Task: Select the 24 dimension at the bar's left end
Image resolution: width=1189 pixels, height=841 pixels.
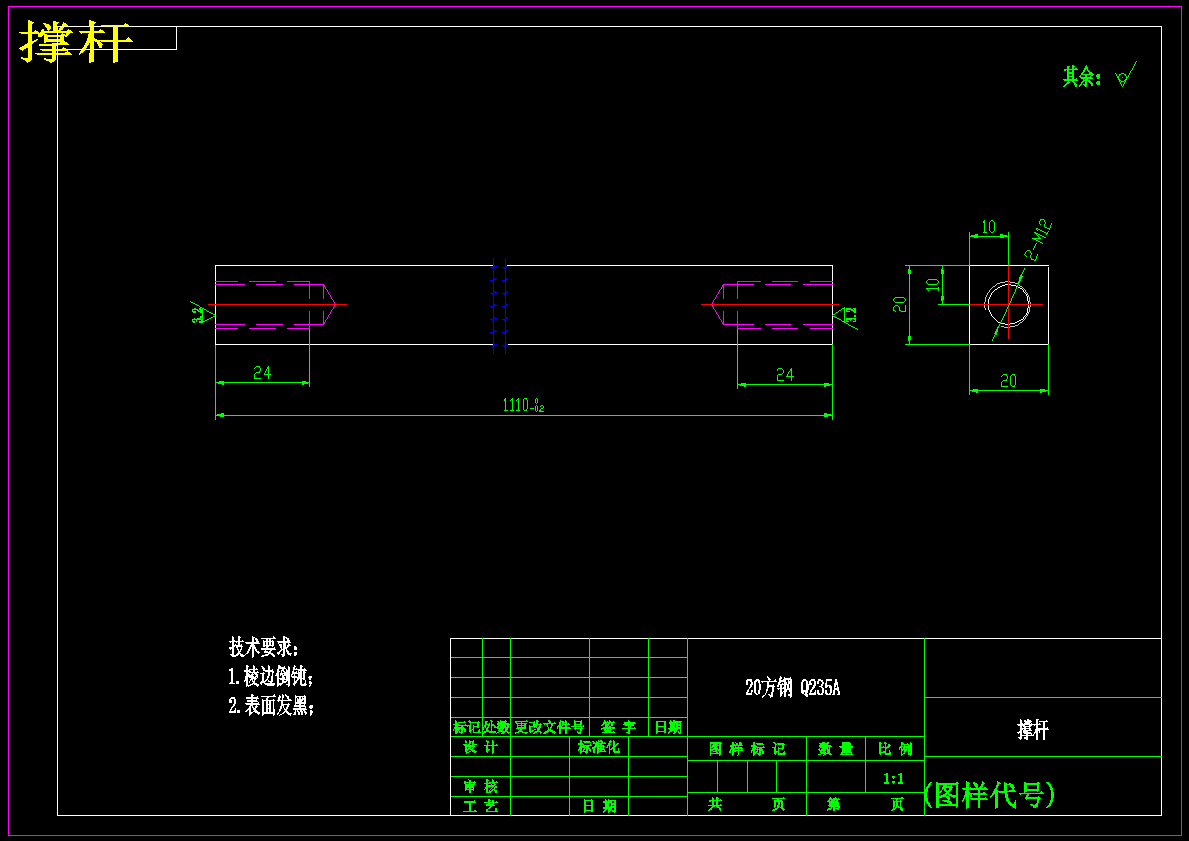Action: click(262, 372)
